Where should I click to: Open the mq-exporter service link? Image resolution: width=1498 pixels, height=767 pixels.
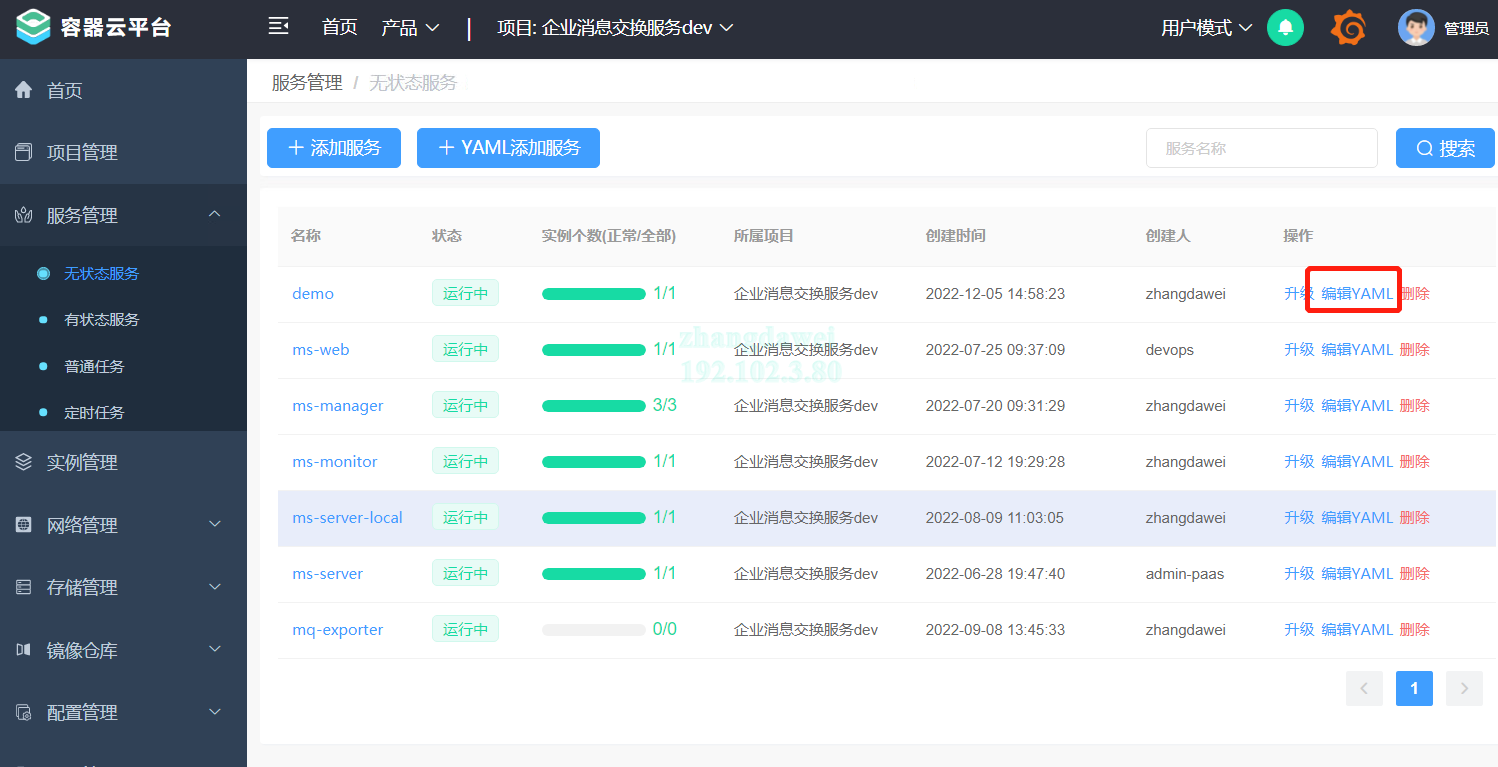click(x=338, y=630)
